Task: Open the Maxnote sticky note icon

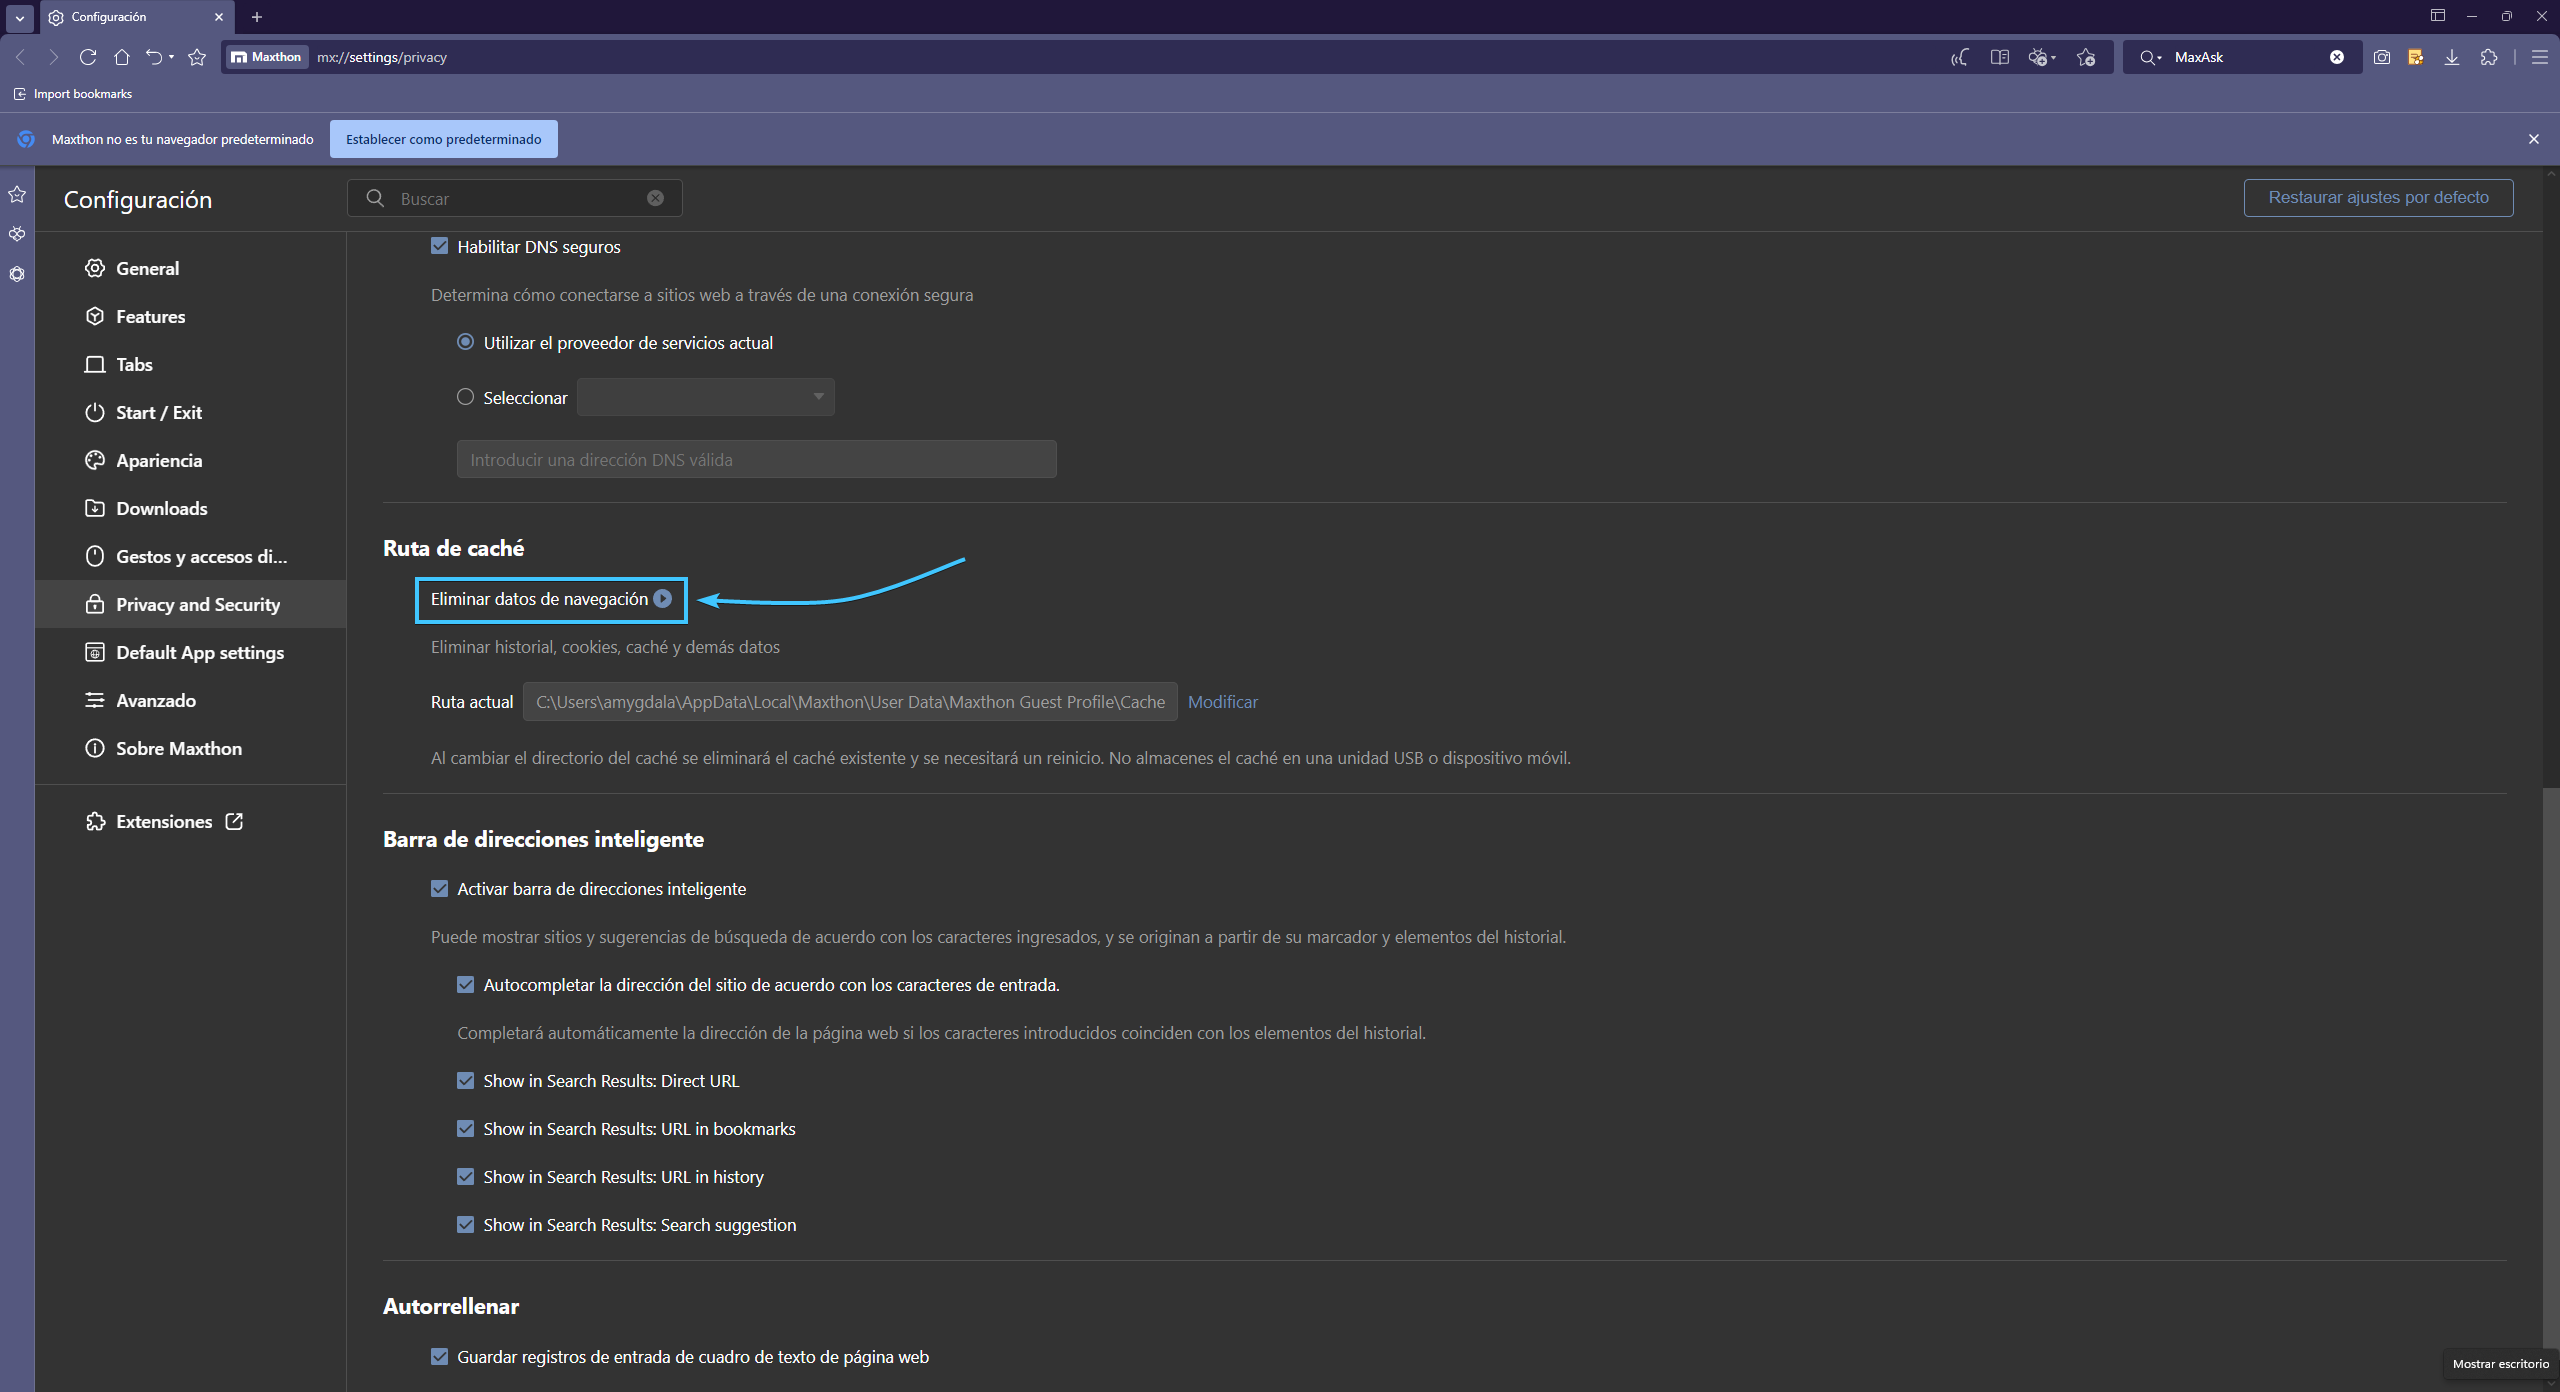Action: tap(2416, 57)
